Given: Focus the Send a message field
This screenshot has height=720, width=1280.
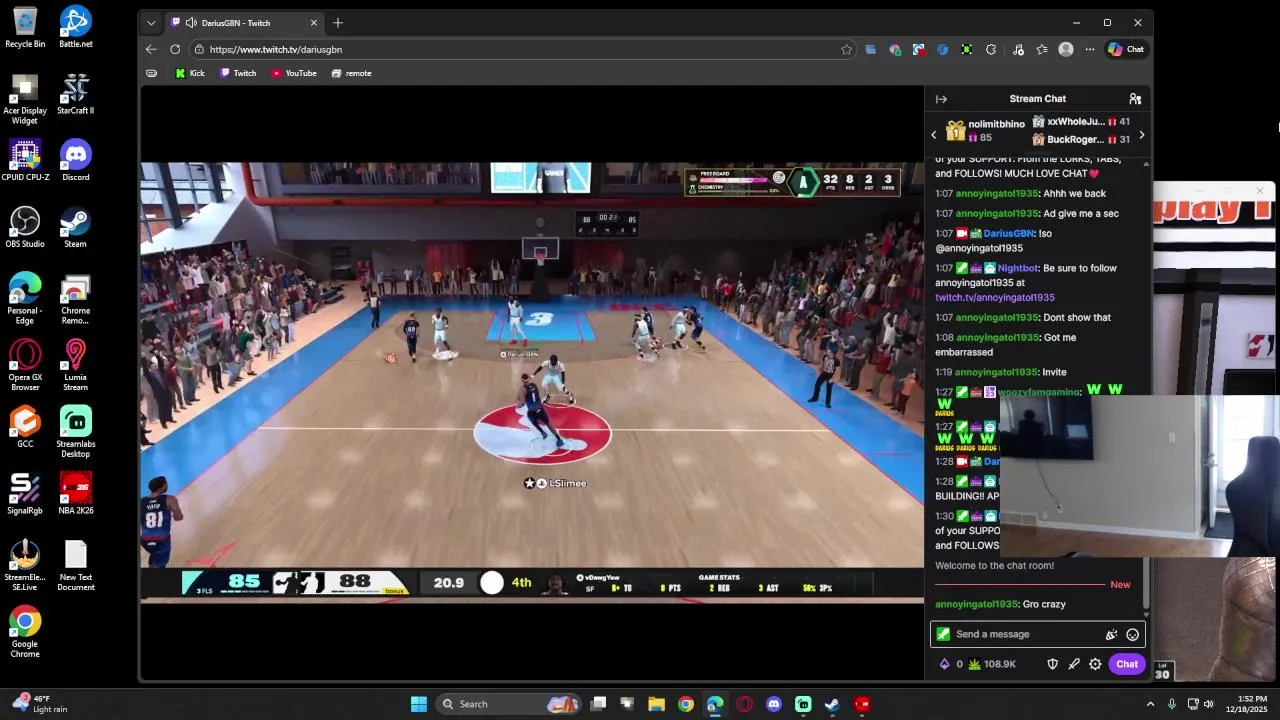Looking at the screenshot, I should click(1037, 634).
